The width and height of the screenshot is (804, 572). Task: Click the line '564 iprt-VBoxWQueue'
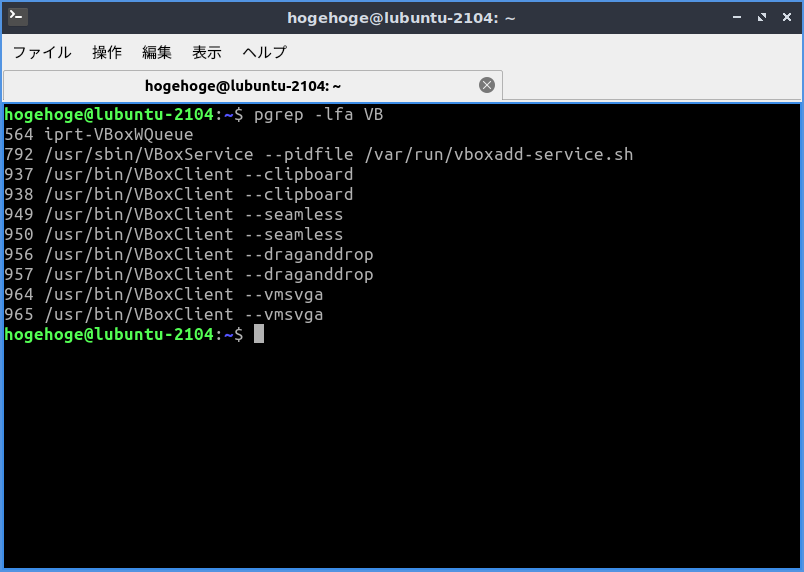point(99,134)
